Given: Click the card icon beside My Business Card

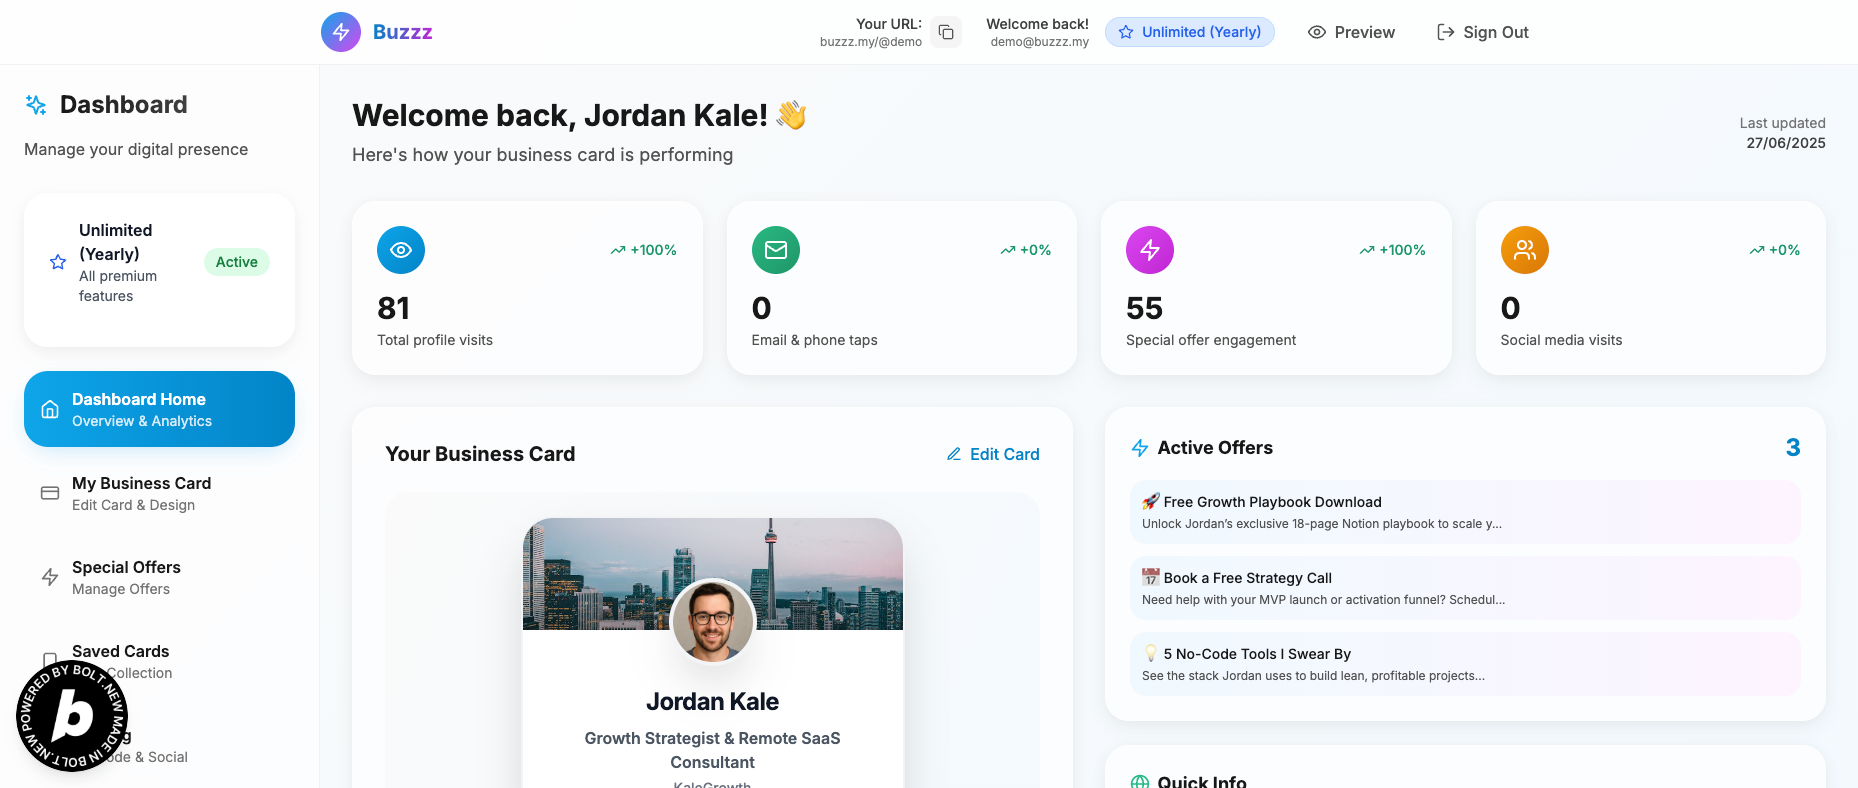Looking at the screenshot, I should coord(50,493).
